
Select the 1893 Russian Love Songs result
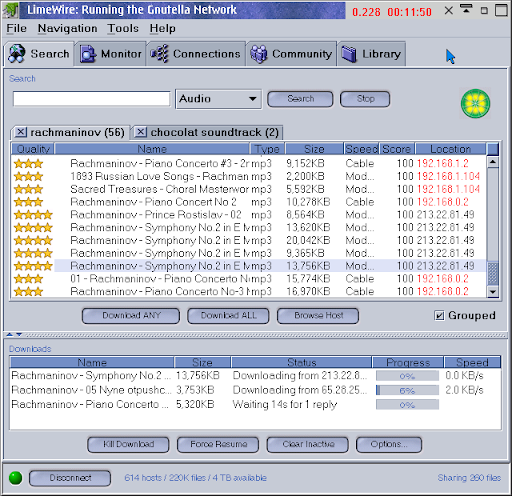[x=248, y=176]
